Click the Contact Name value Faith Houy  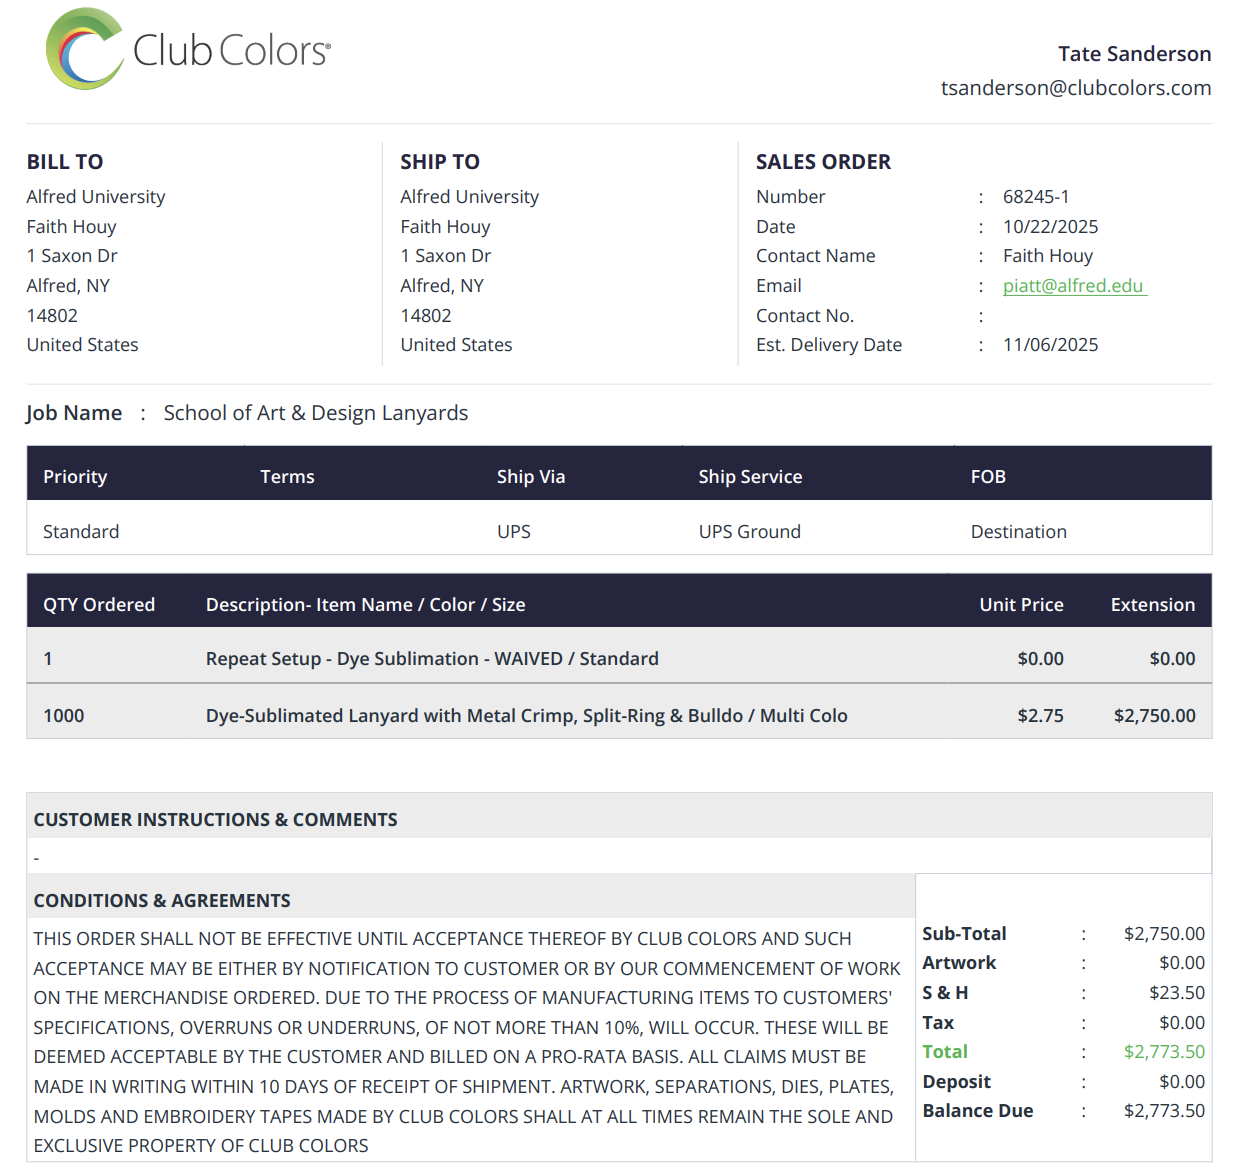(1048, 256)
